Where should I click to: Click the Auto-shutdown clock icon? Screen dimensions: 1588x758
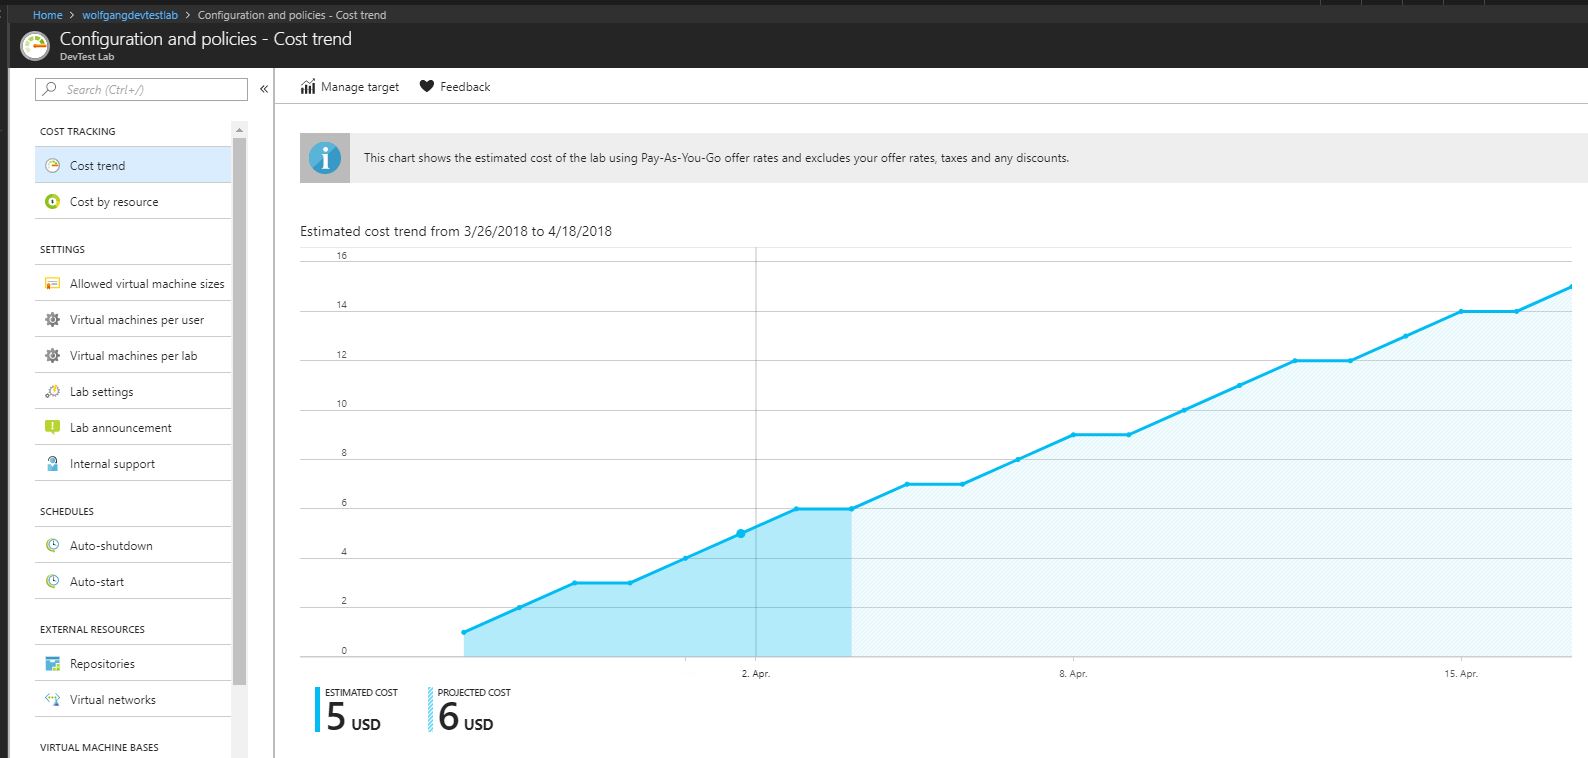pos(52,545)
